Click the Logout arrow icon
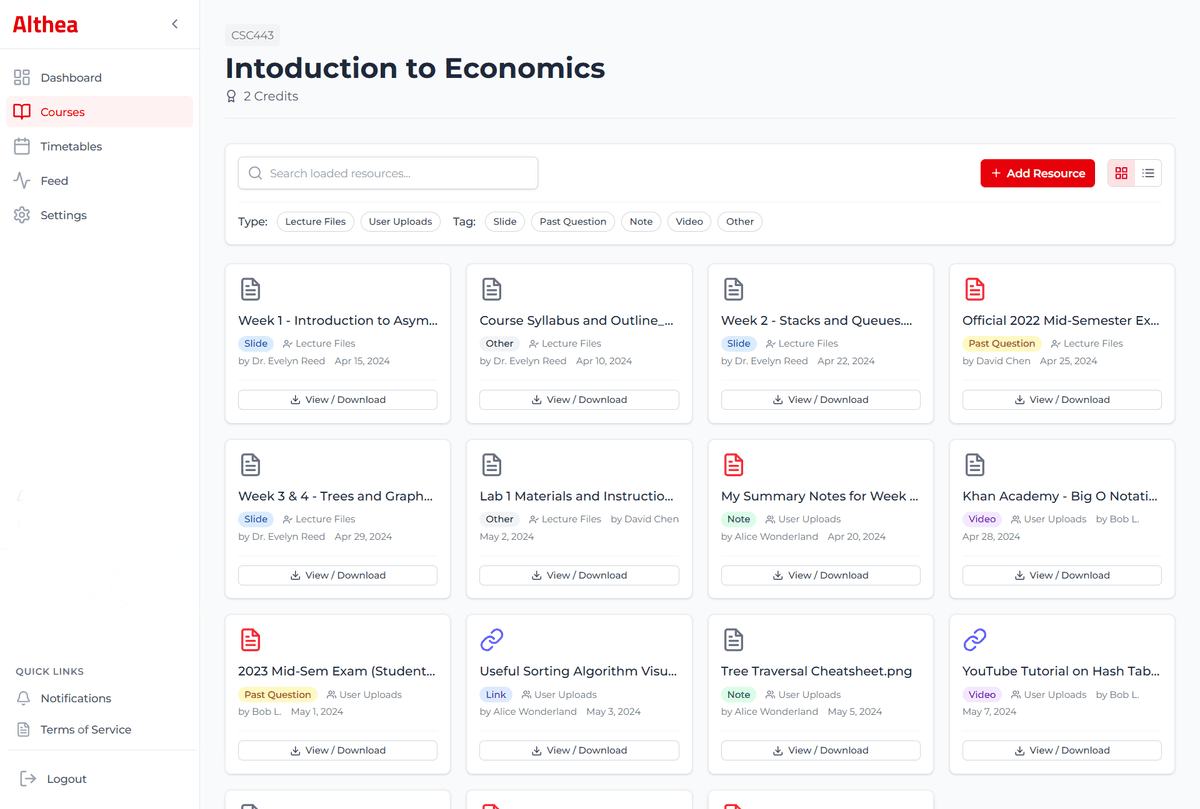The height and width of the screenshot is (809, 1200). [28, 779]
